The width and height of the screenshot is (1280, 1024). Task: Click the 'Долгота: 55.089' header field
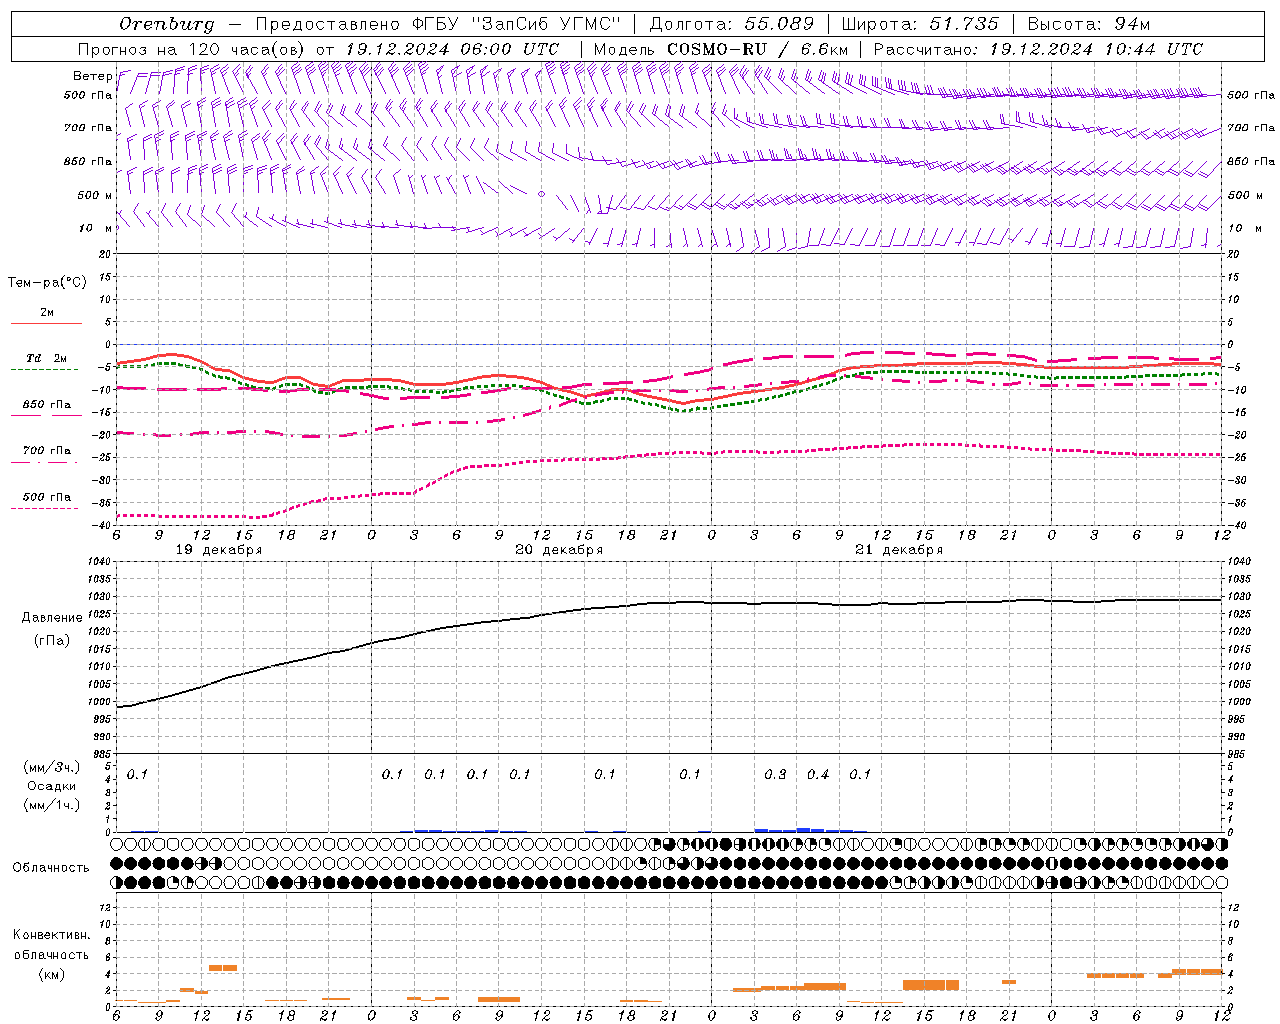[x=733, y=24]
